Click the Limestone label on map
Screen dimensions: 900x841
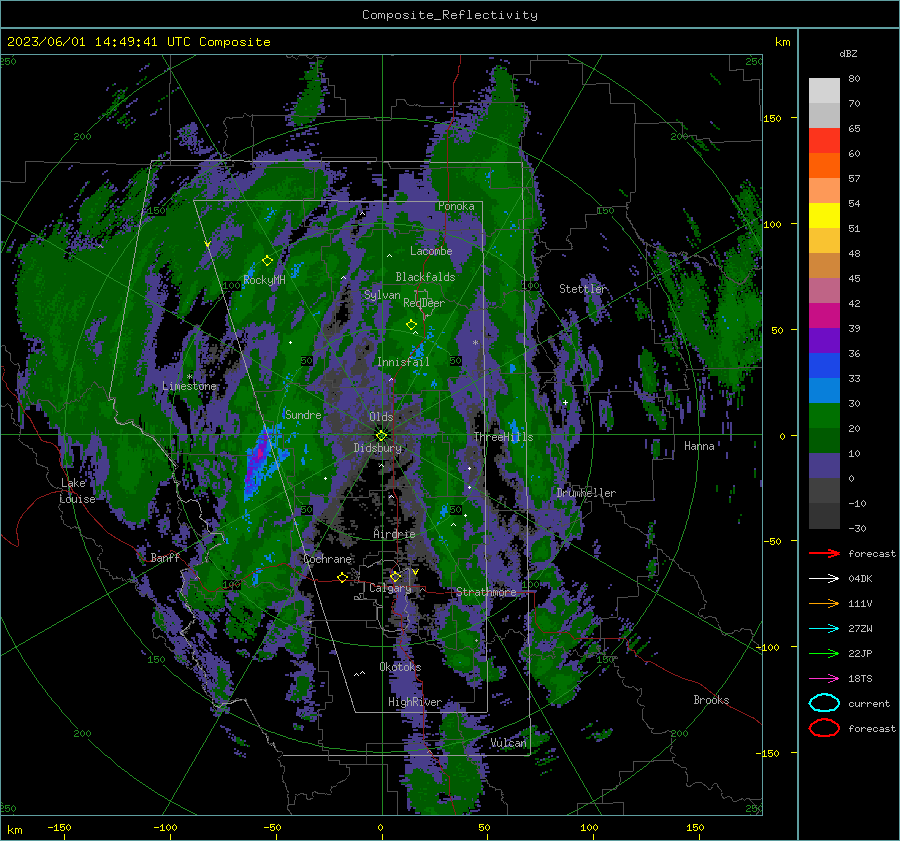(x=189, y=386)
